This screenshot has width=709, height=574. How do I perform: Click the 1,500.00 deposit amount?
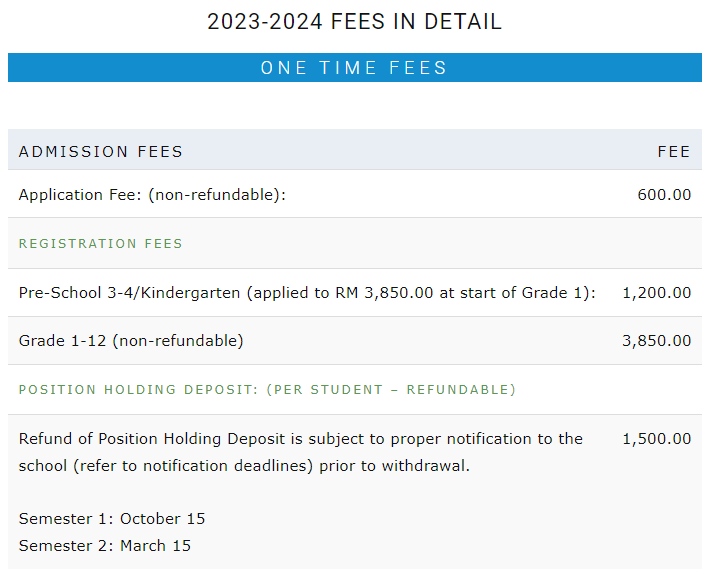coord(657,439)
